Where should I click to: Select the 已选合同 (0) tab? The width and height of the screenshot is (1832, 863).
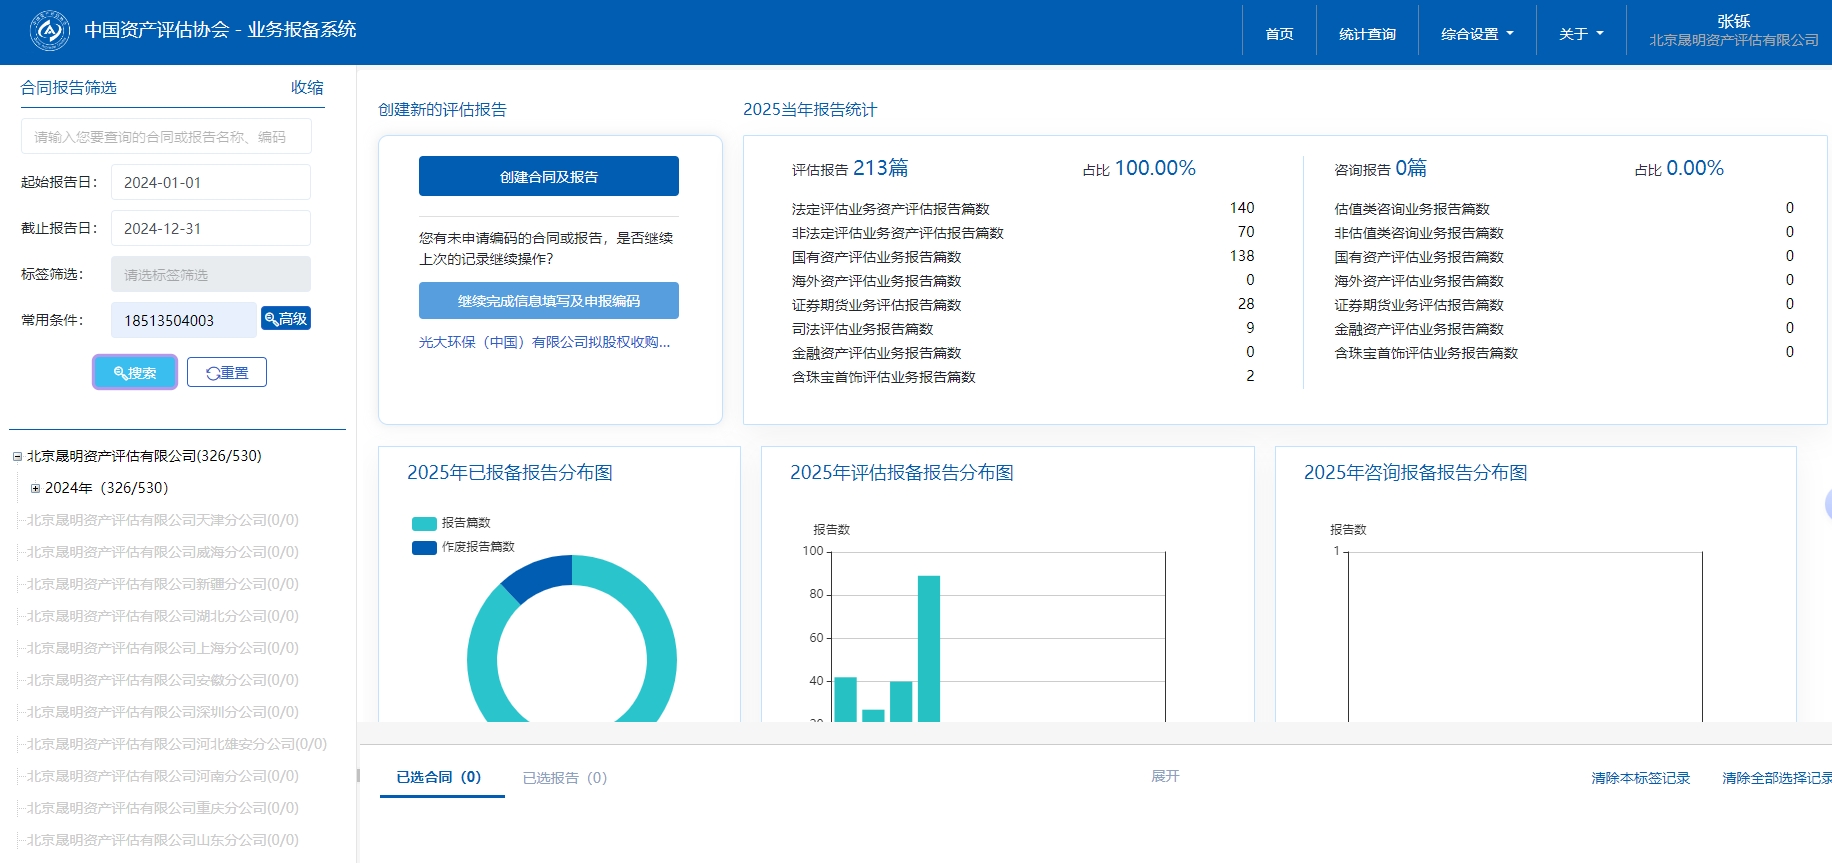coord(439,777)
